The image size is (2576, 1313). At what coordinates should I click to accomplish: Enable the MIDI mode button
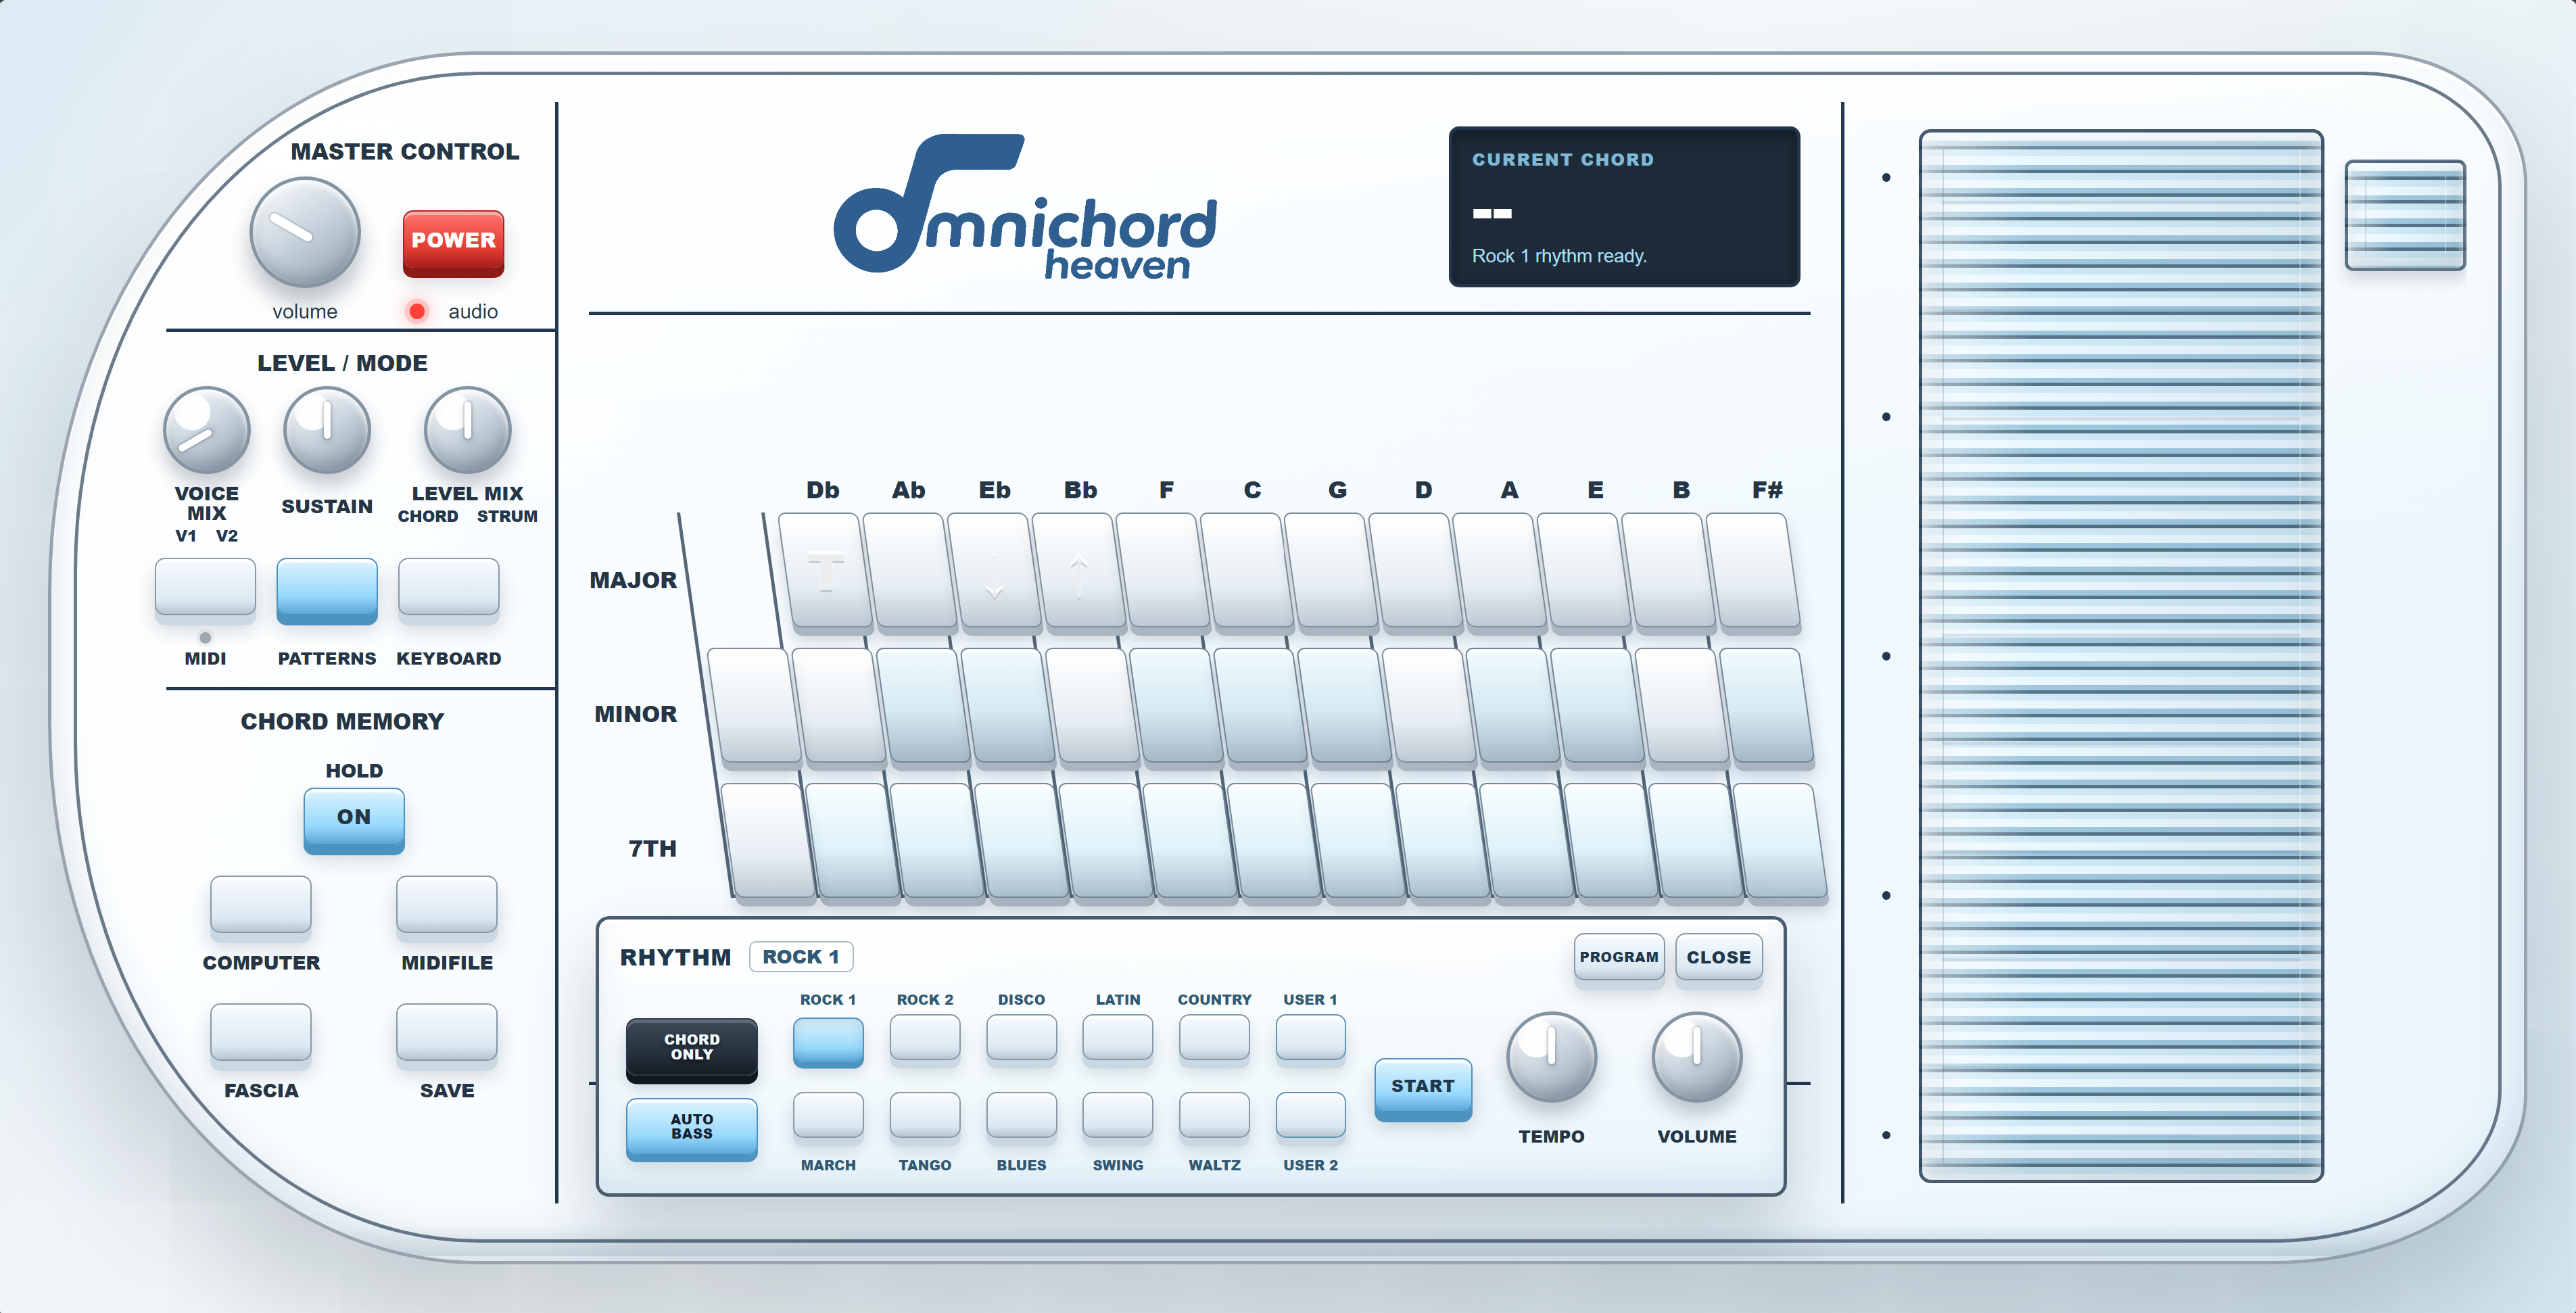(x=205, y=590)
